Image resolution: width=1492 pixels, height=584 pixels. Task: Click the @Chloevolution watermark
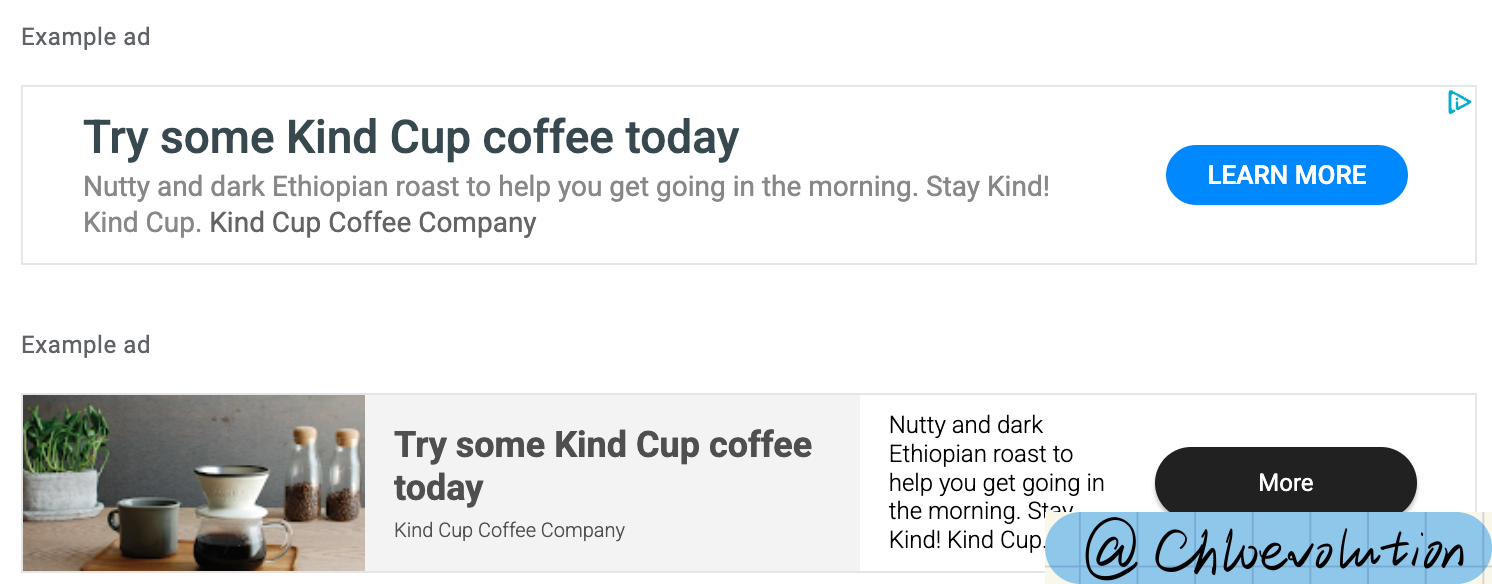point(1269,548)
